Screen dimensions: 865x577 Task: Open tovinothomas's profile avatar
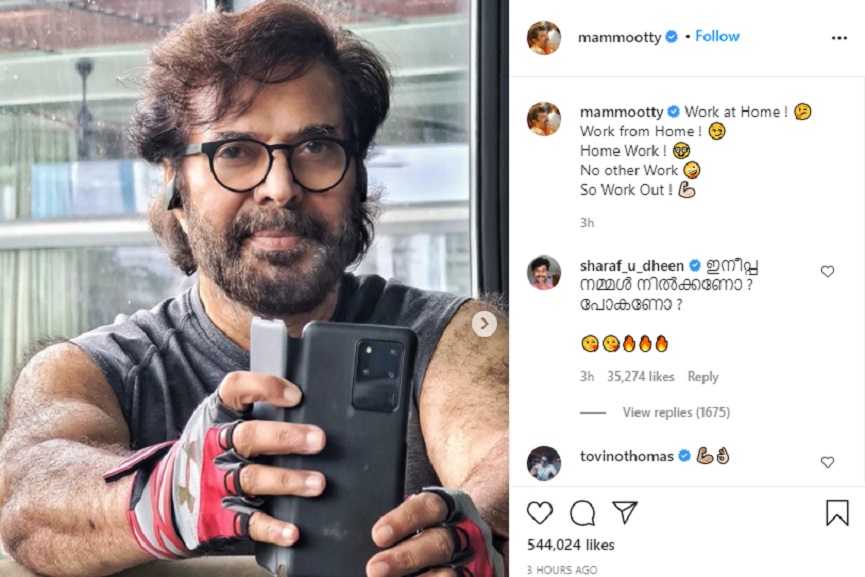tap(544, 463)
